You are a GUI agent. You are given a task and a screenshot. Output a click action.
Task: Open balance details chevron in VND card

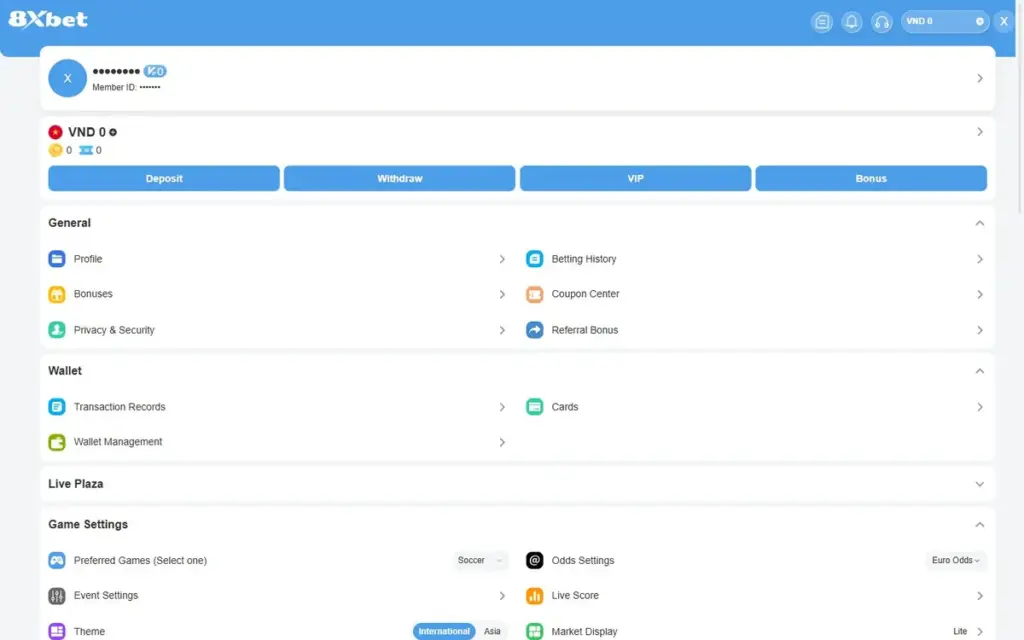pyautogui.click(x=980, y=132)
